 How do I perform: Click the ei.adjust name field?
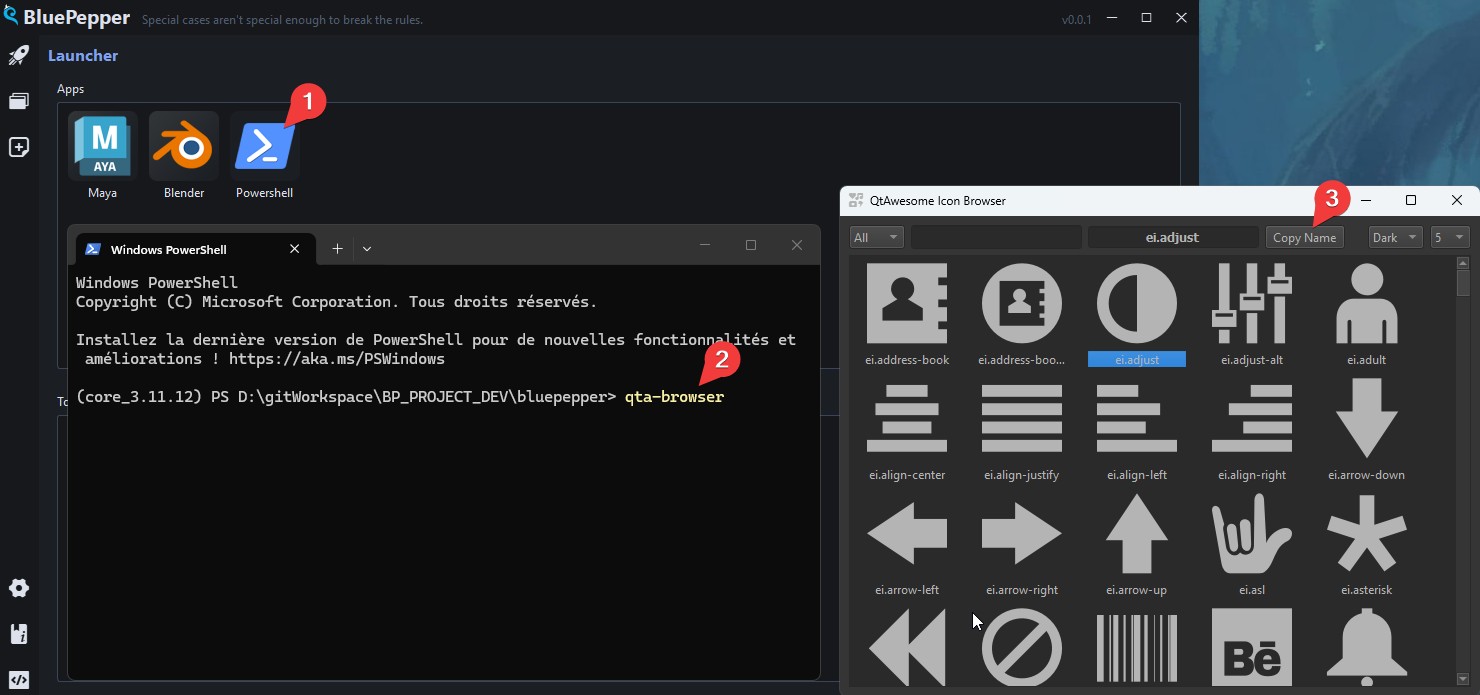(1173, 238)
